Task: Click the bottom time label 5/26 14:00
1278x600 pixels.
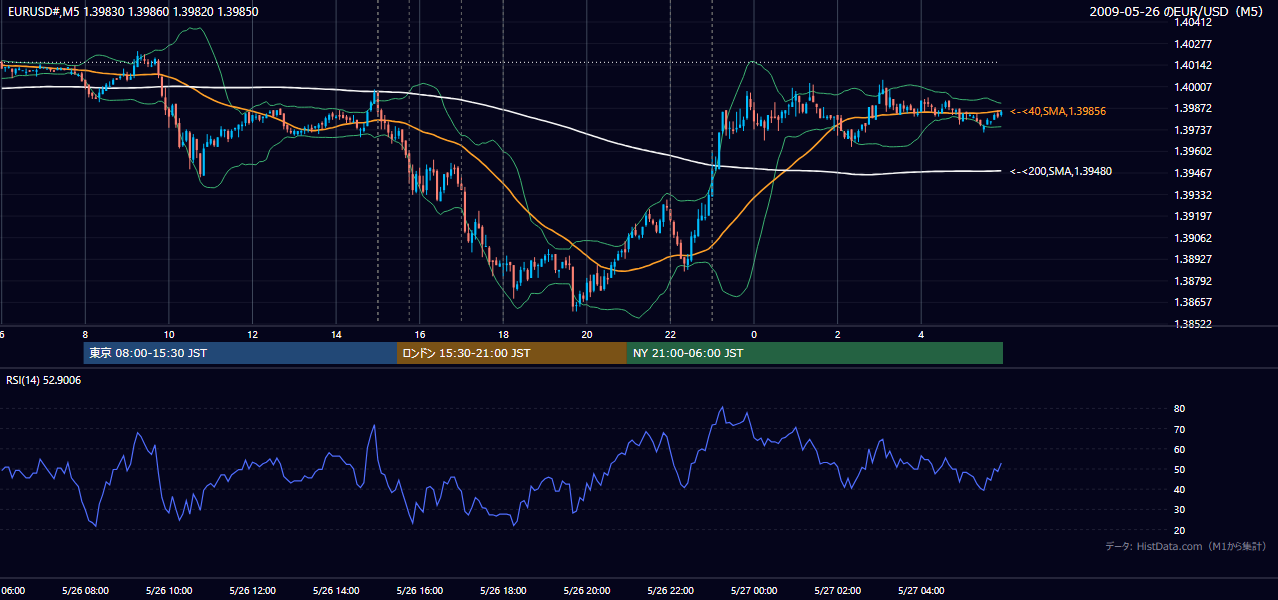Action: point(336,591)
